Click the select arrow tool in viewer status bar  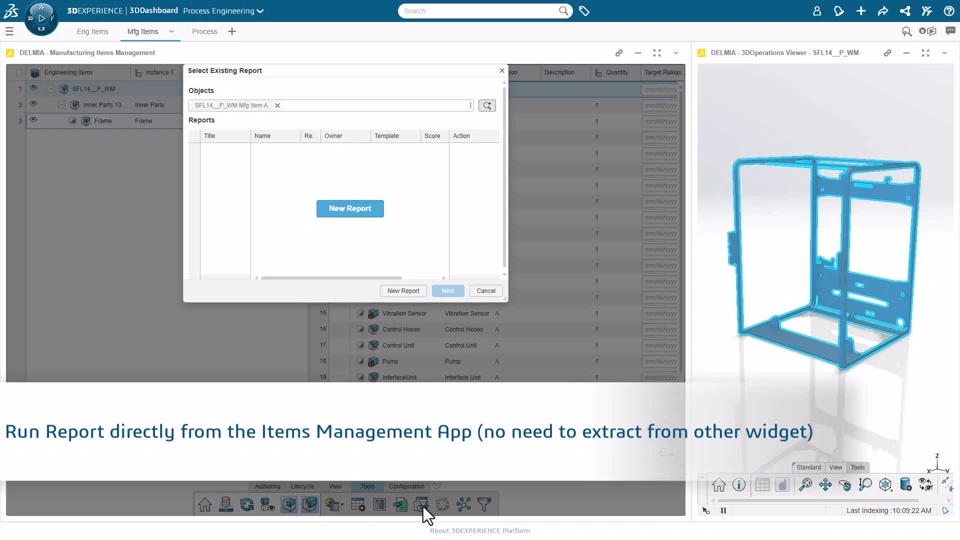tap(706, 511)
